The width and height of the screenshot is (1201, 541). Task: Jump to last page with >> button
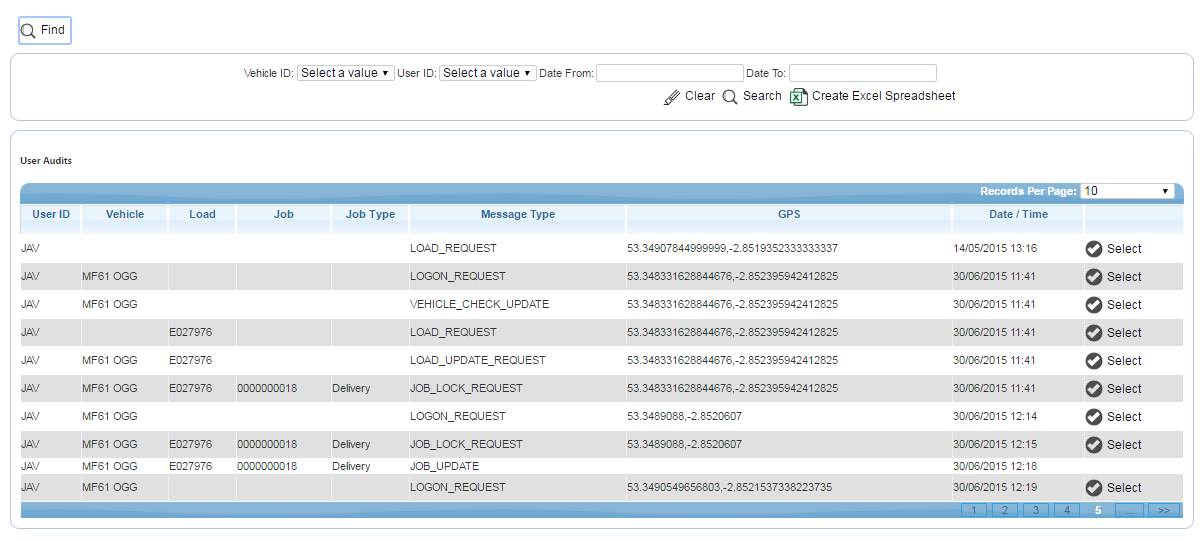[1163, 510]
